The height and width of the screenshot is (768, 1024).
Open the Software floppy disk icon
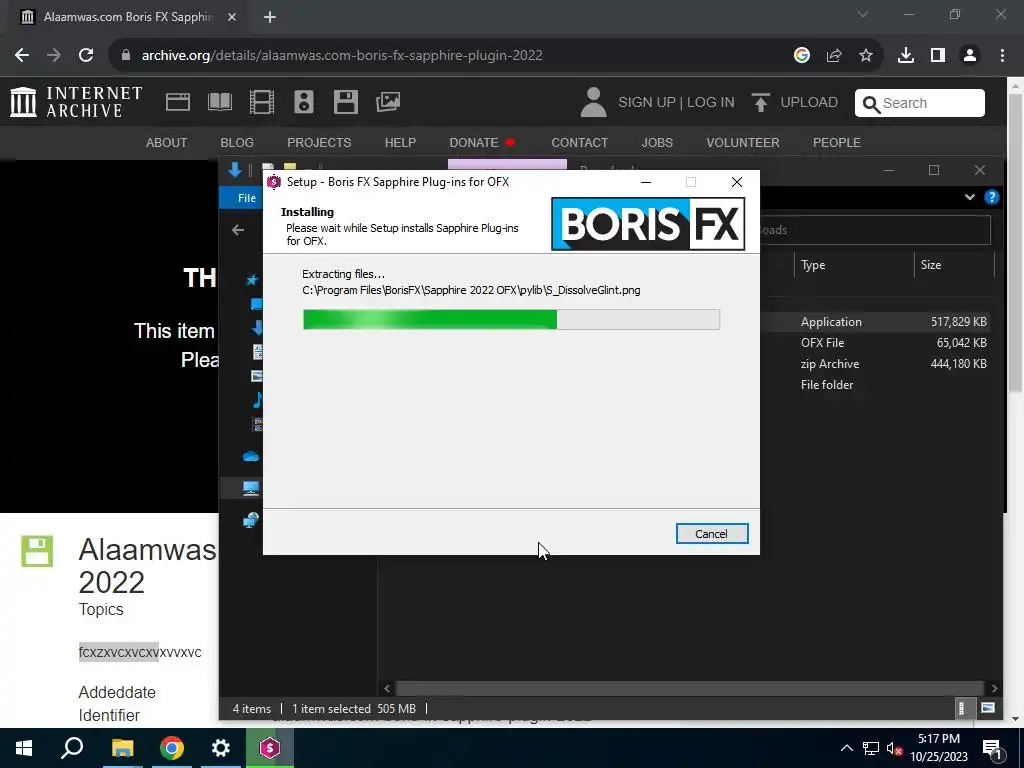[345, 102]
